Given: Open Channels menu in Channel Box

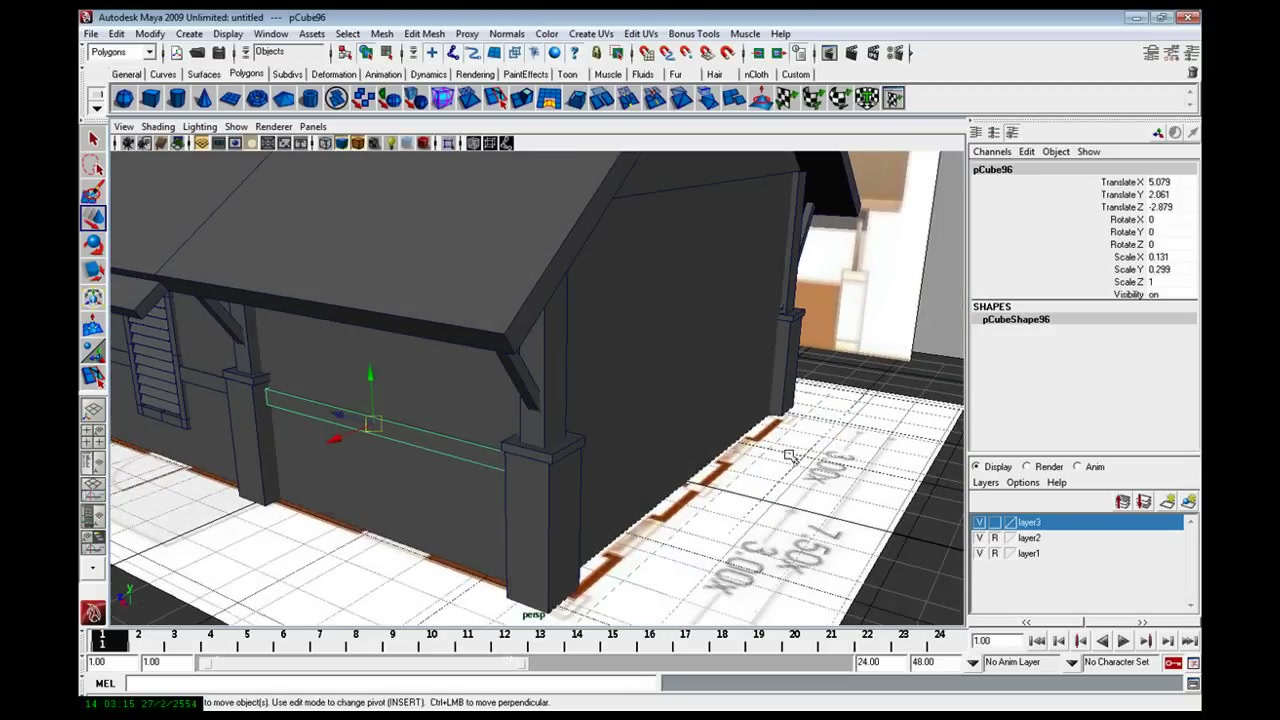Looking at the screenshot, I should 992,152.
